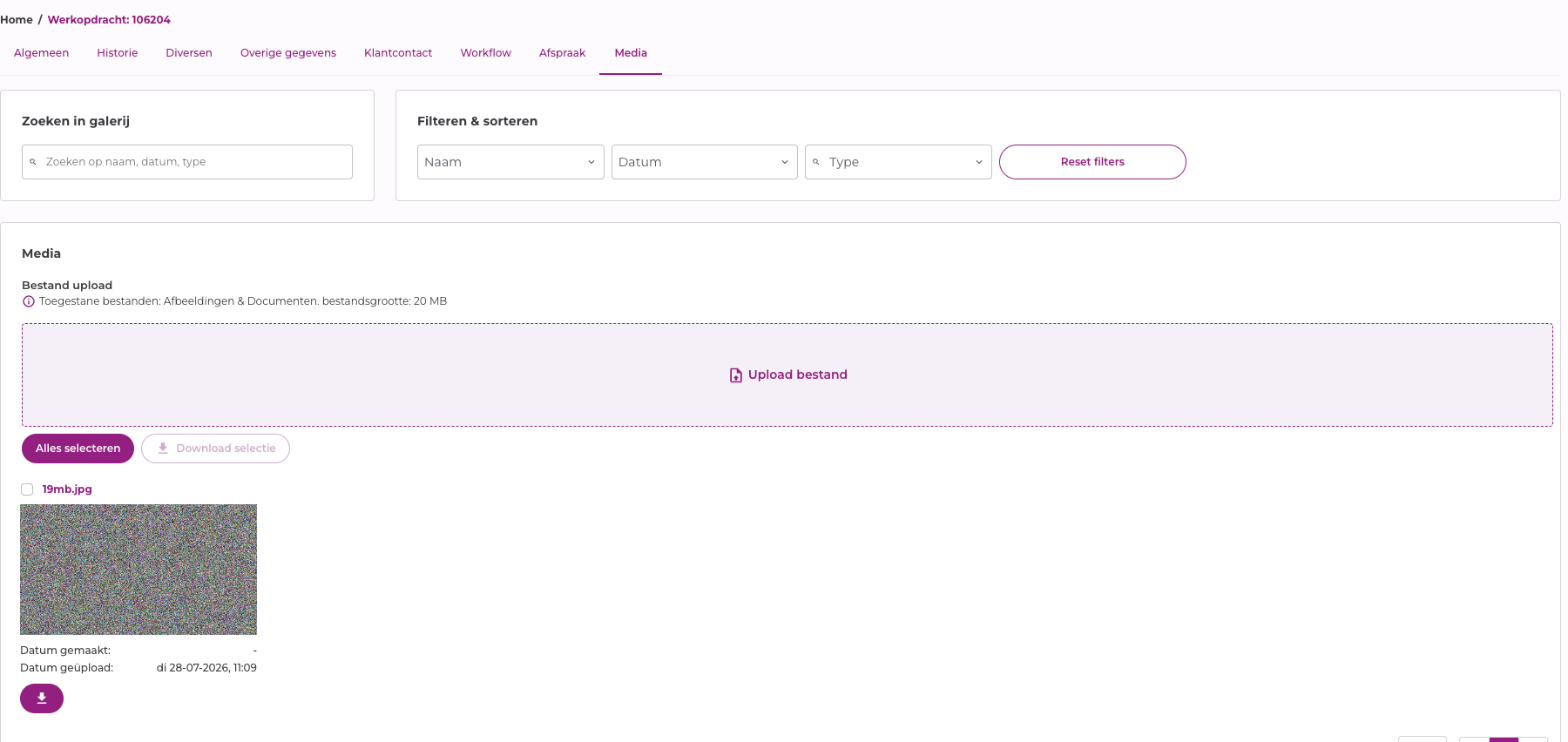Screen dimensions: 1568x742
Task: Open the Afspraak tab
Action: (x=562, y=53)
